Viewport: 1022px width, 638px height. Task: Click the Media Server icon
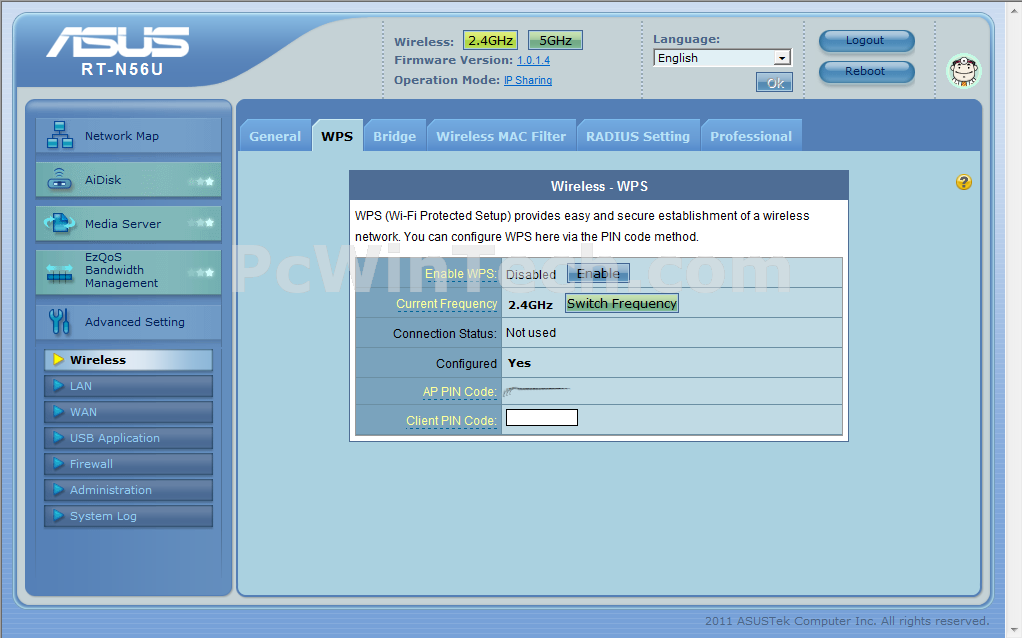pyautogui.click(x=59, y=224)
